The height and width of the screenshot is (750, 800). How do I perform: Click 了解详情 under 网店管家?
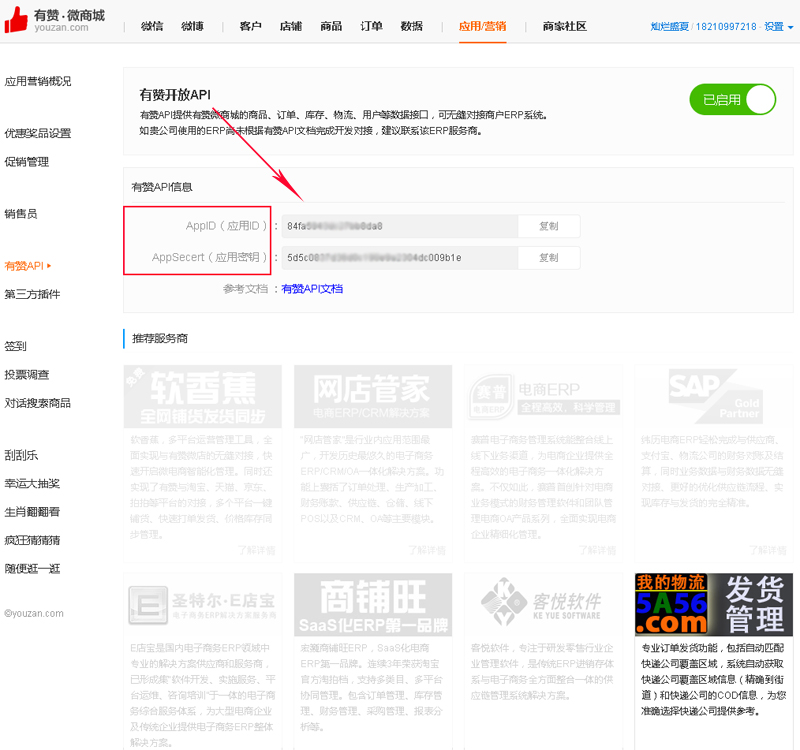[x=427, y=550]
